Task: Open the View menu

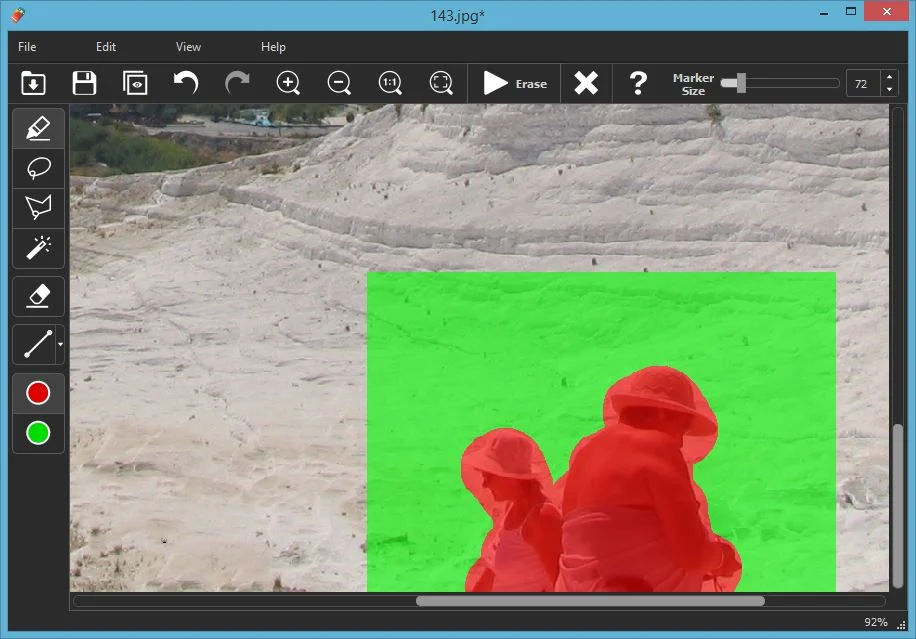Action: [x=188, y=47]
